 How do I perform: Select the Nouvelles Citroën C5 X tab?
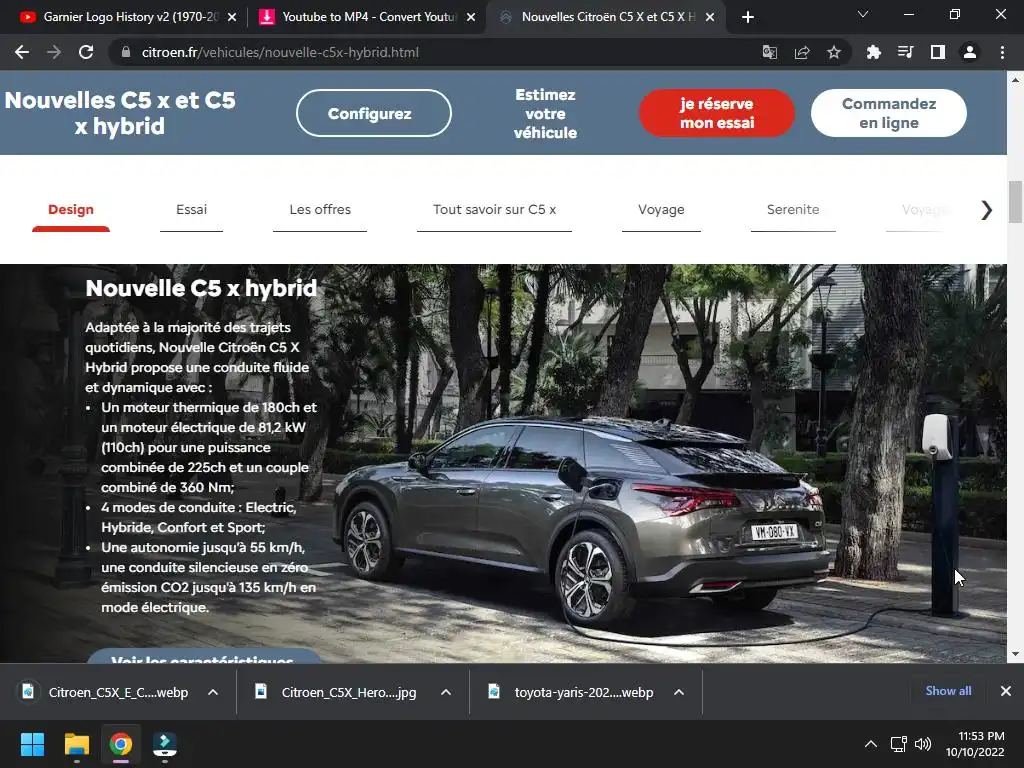tap(604, 17)
